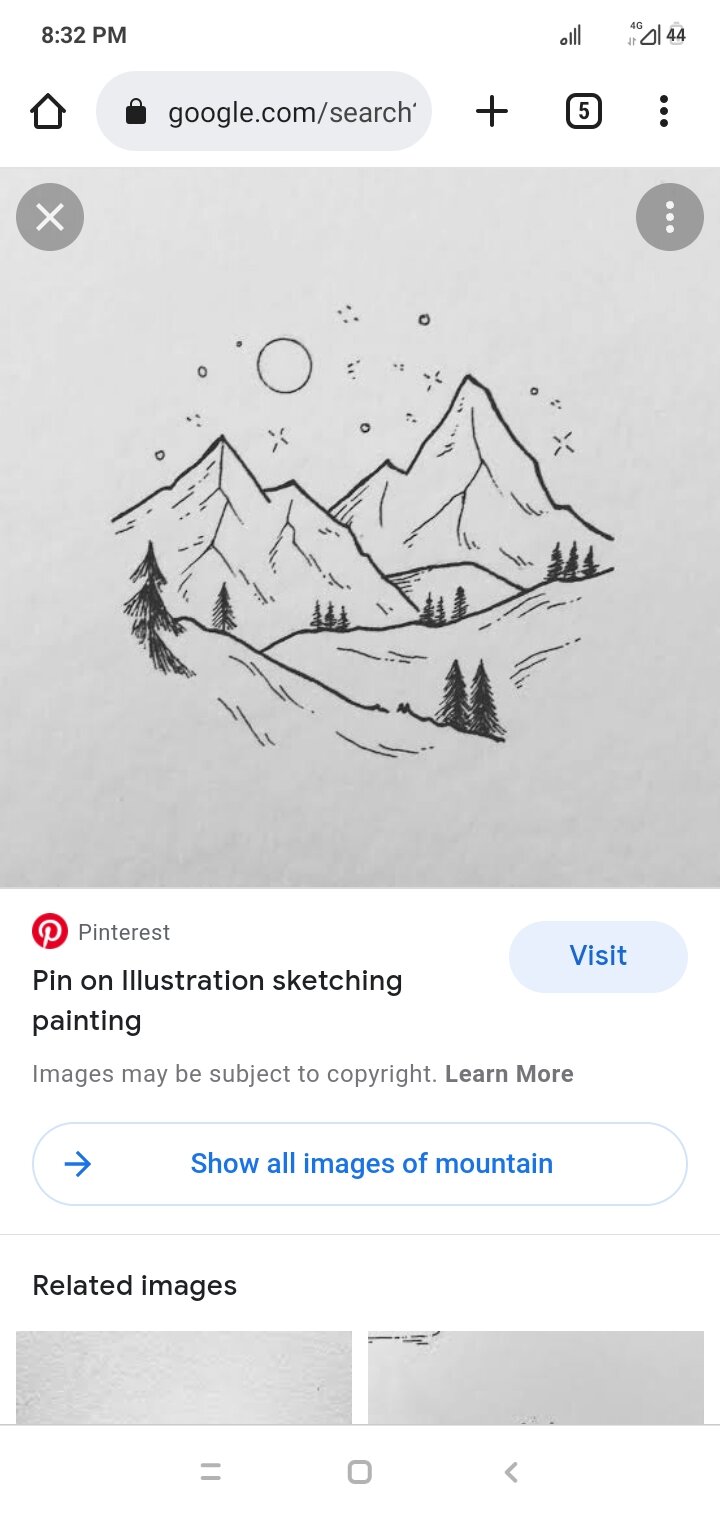Tap the Chrome home icon

point(48,111)
